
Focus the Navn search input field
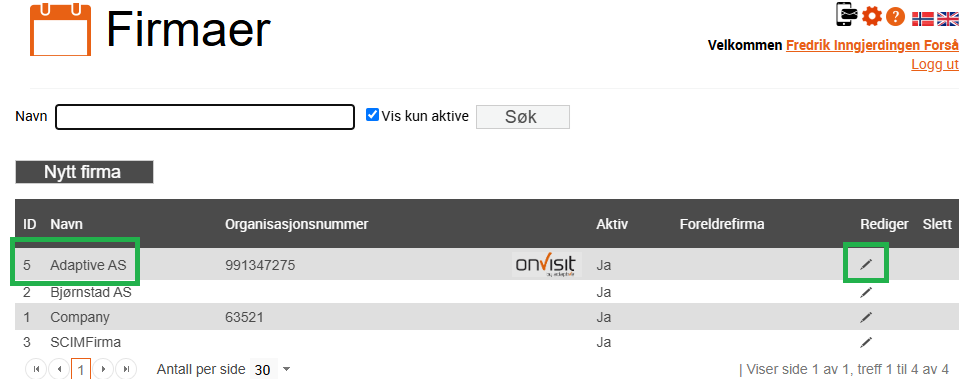pos(205,117)
